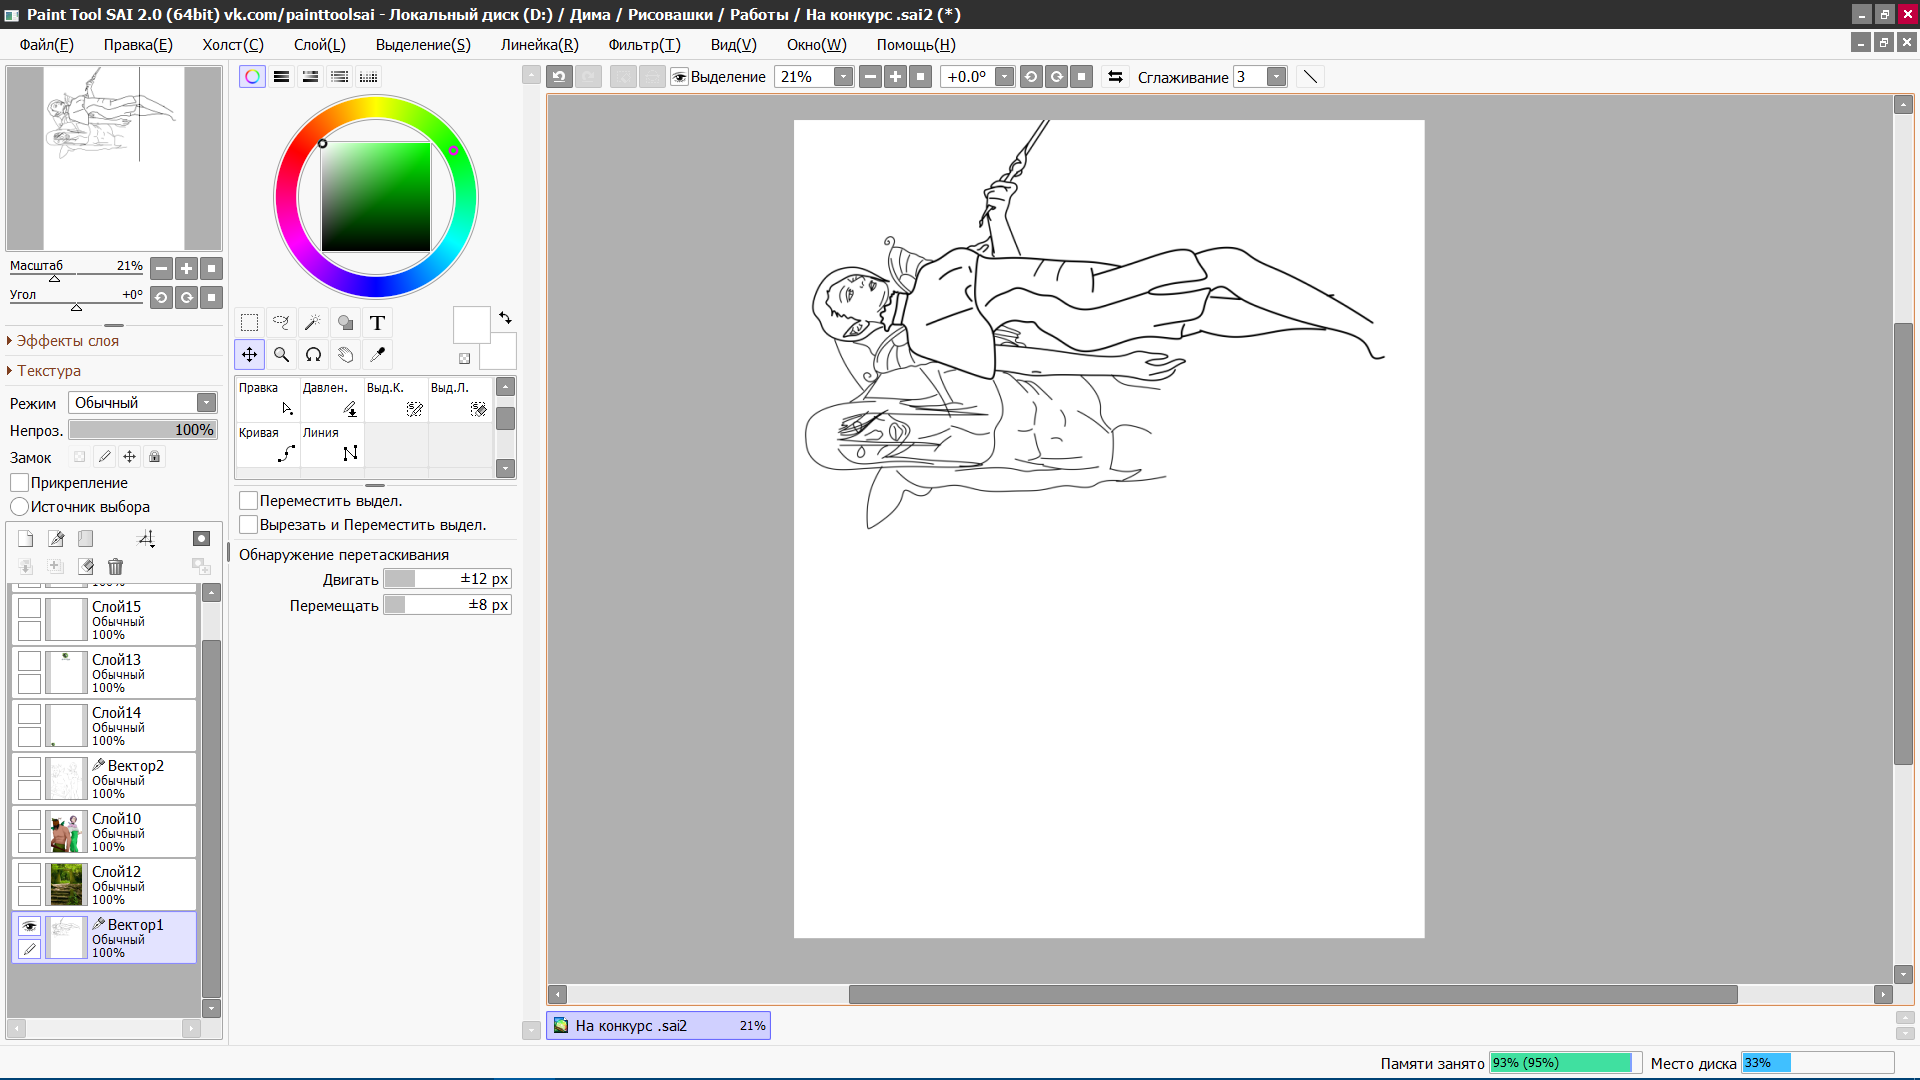The height and width of the screenshot is (1080, 1920).
Task: Show the color wheel panel
Action: pos(252,77)
